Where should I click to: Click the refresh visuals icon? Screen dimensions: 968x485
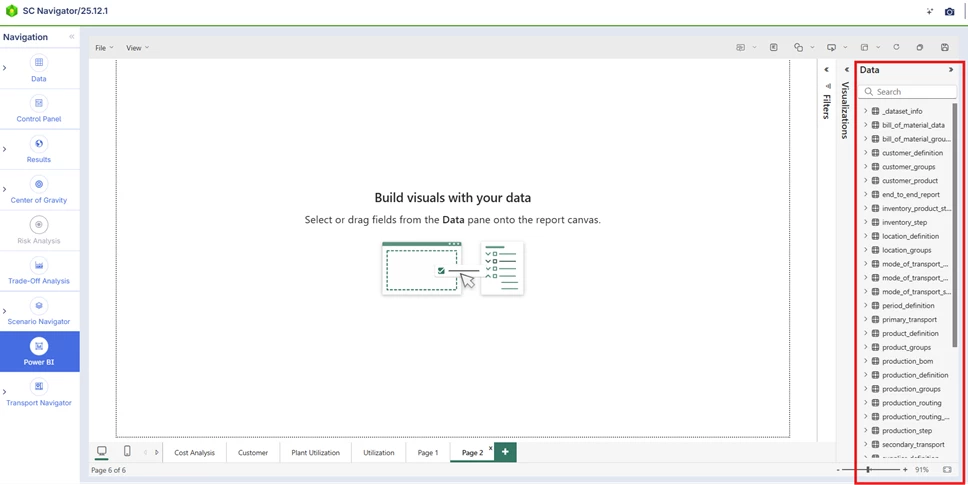click(896, 48)
